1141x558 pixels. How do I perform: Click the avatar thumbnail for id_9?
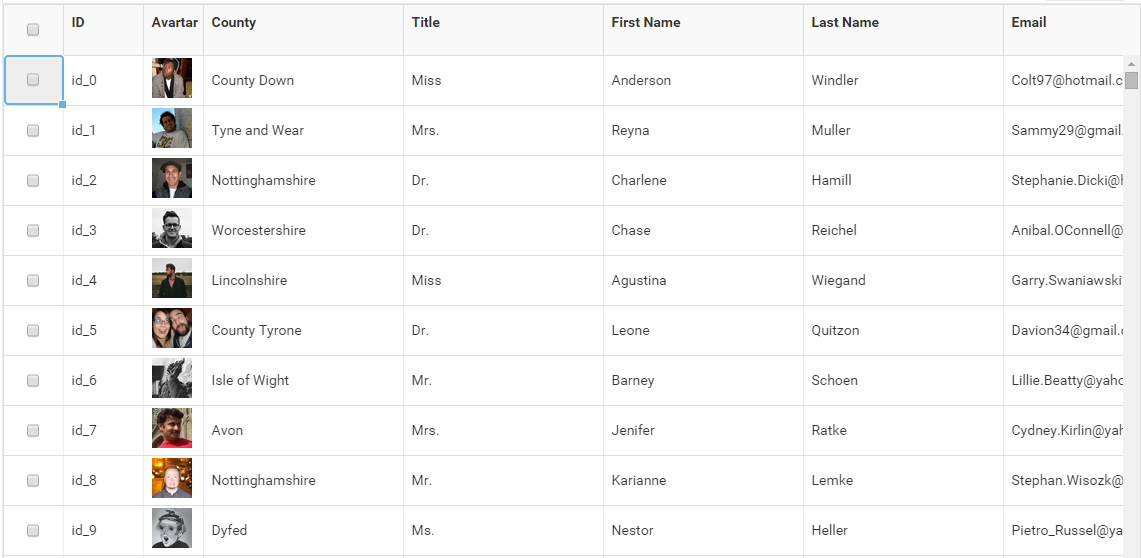(x=172, y=529)
